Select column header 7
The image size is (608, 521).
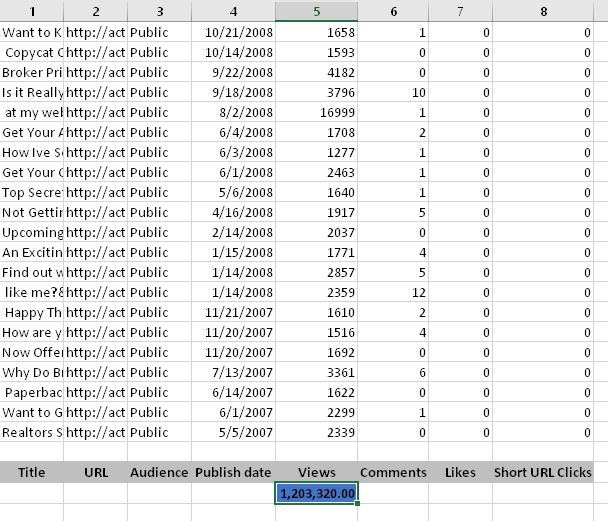[460, 11]
